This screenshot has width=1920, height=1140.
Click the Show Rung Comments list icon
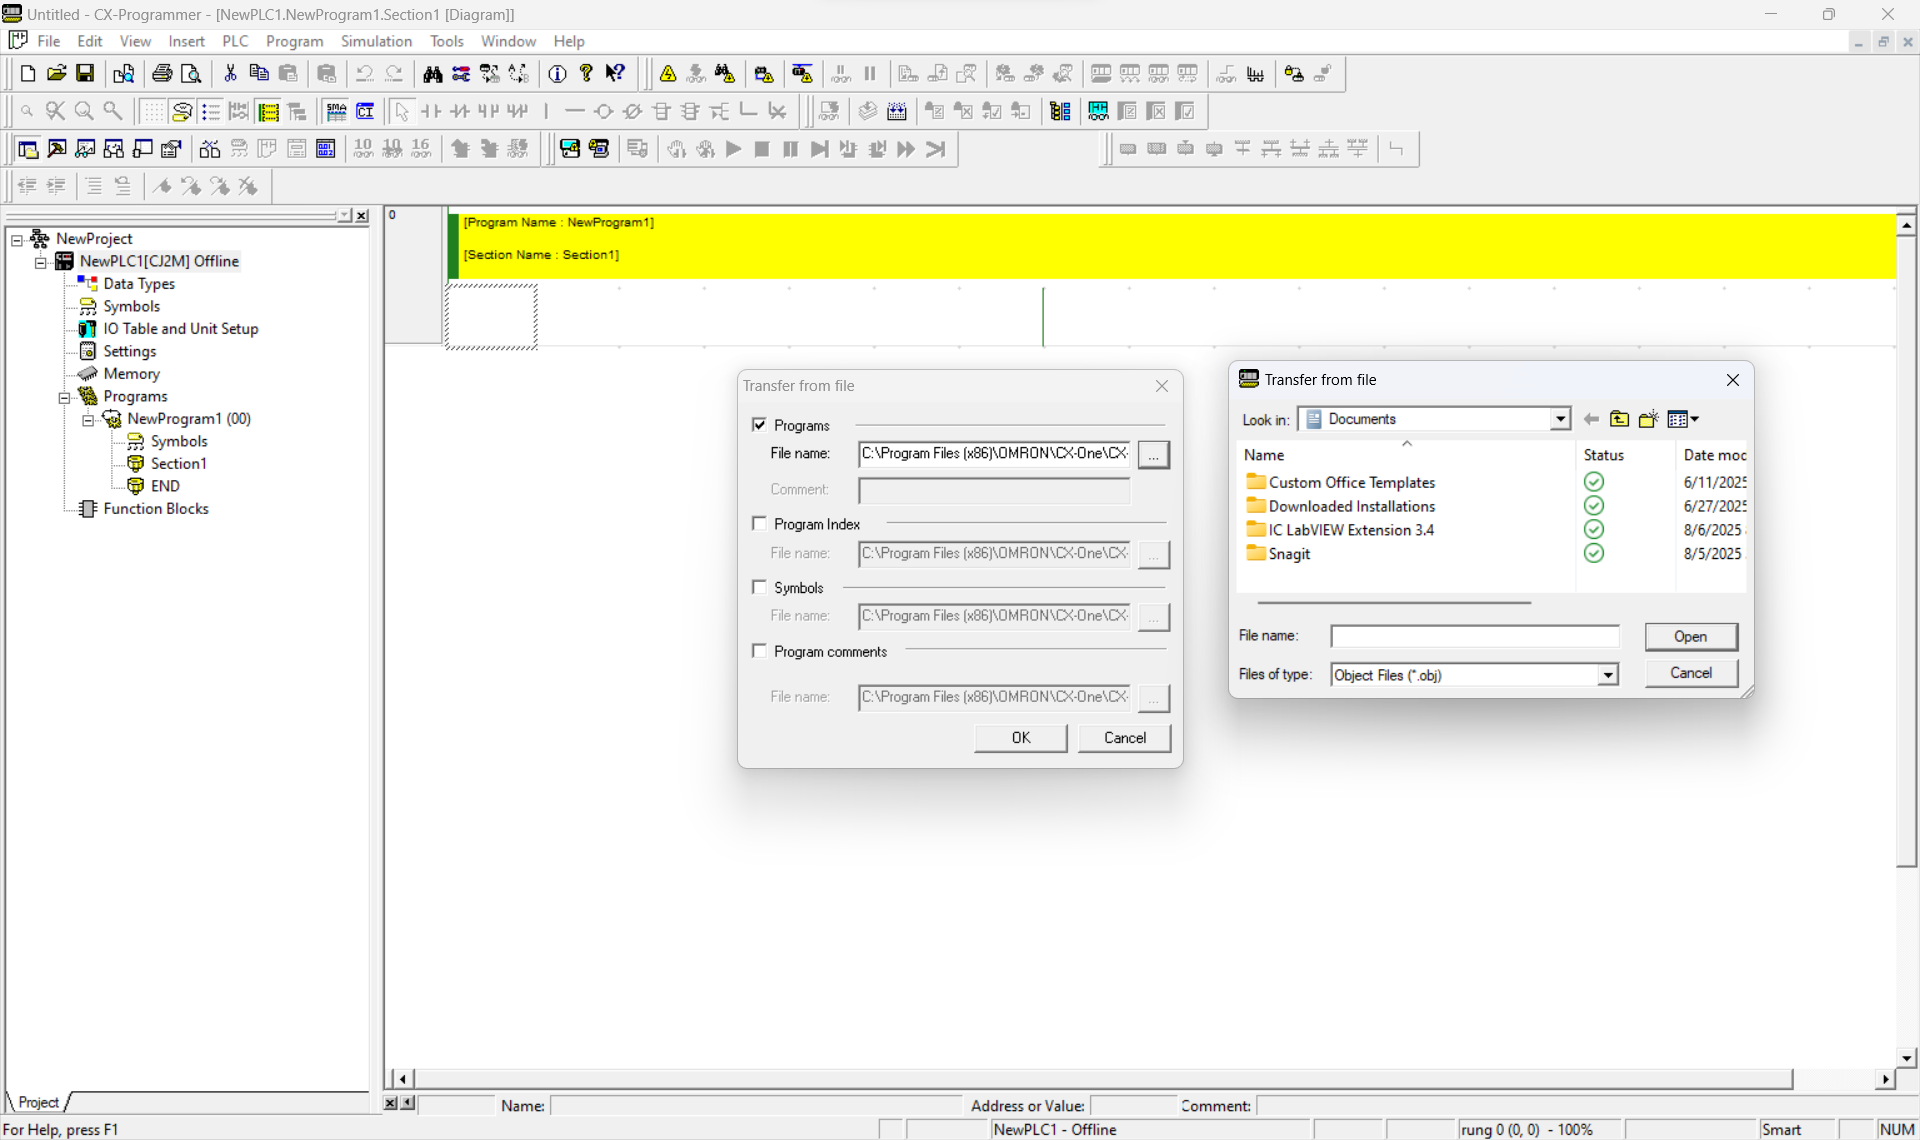tap(210, 111)
